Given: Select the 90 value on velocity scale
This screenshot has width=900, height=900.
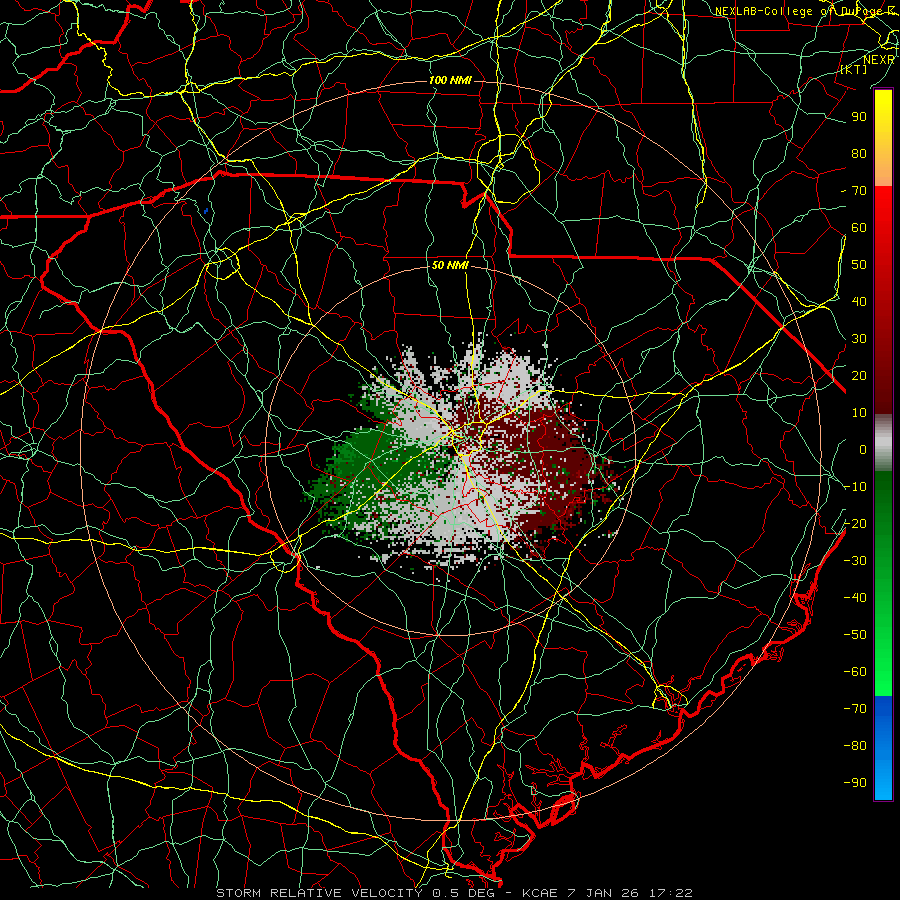Looking at the screenshot, I should pos(859,117).
